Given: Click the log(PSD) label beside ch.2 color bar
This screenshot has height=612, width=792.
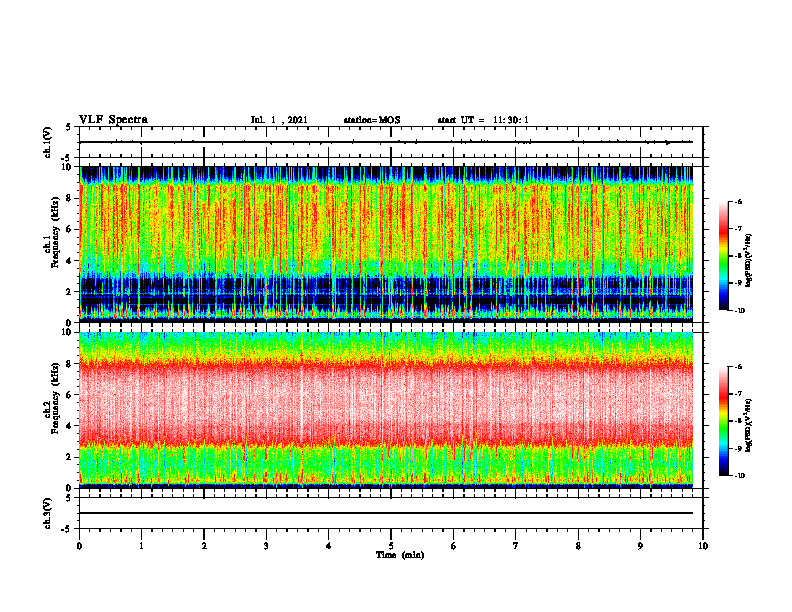Looking at the screenshot, I should pyautogui.click(x=750, y=425).
